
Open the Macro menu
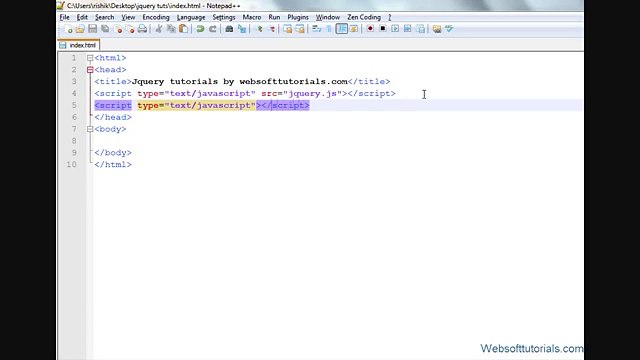click(252, 17)
